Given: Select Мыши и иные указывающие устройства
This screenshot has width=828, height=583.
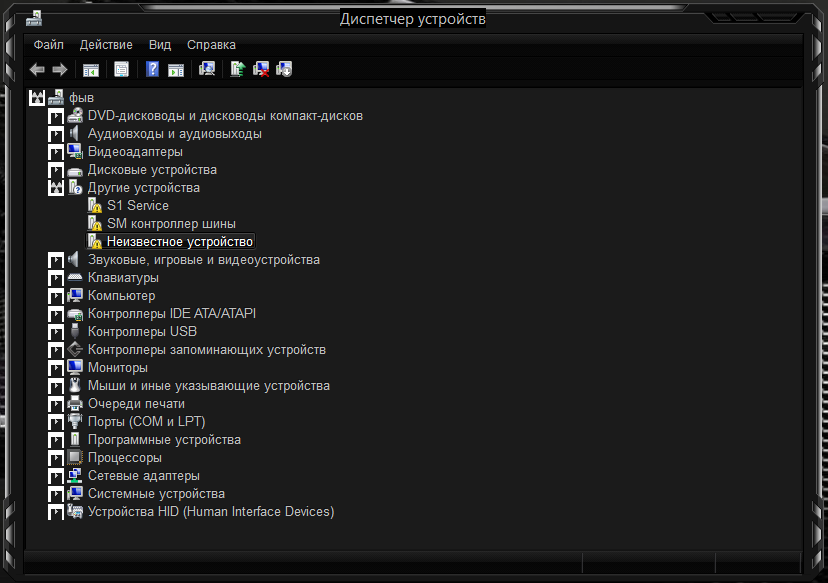Looking at the screenshot, I should click(209, 385).
